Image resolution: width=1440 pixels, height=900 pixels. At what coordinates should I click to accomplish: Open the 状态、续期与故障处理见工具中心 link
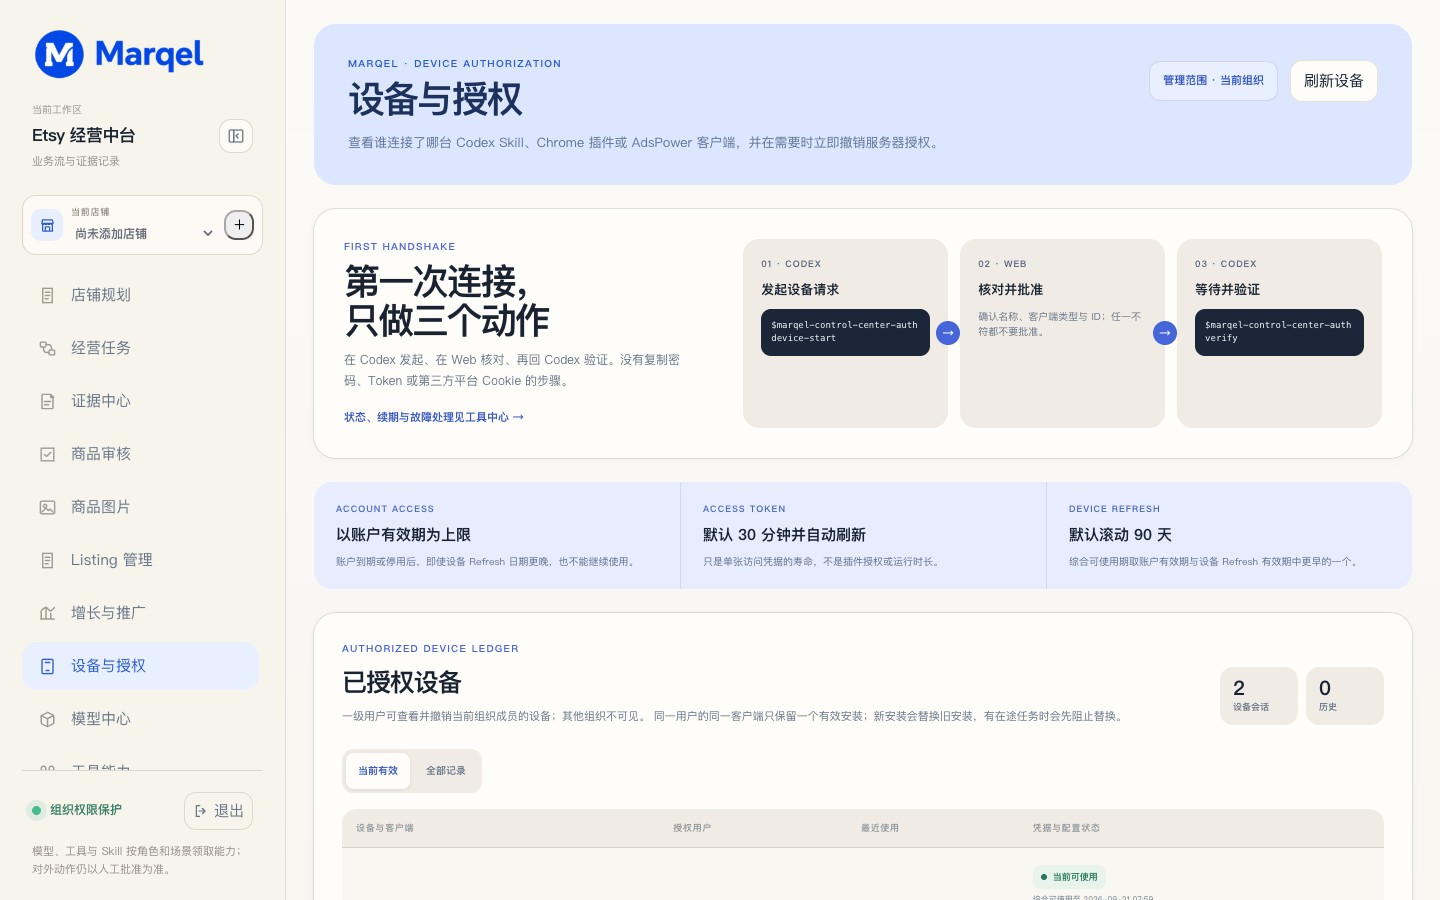point(434,417)
